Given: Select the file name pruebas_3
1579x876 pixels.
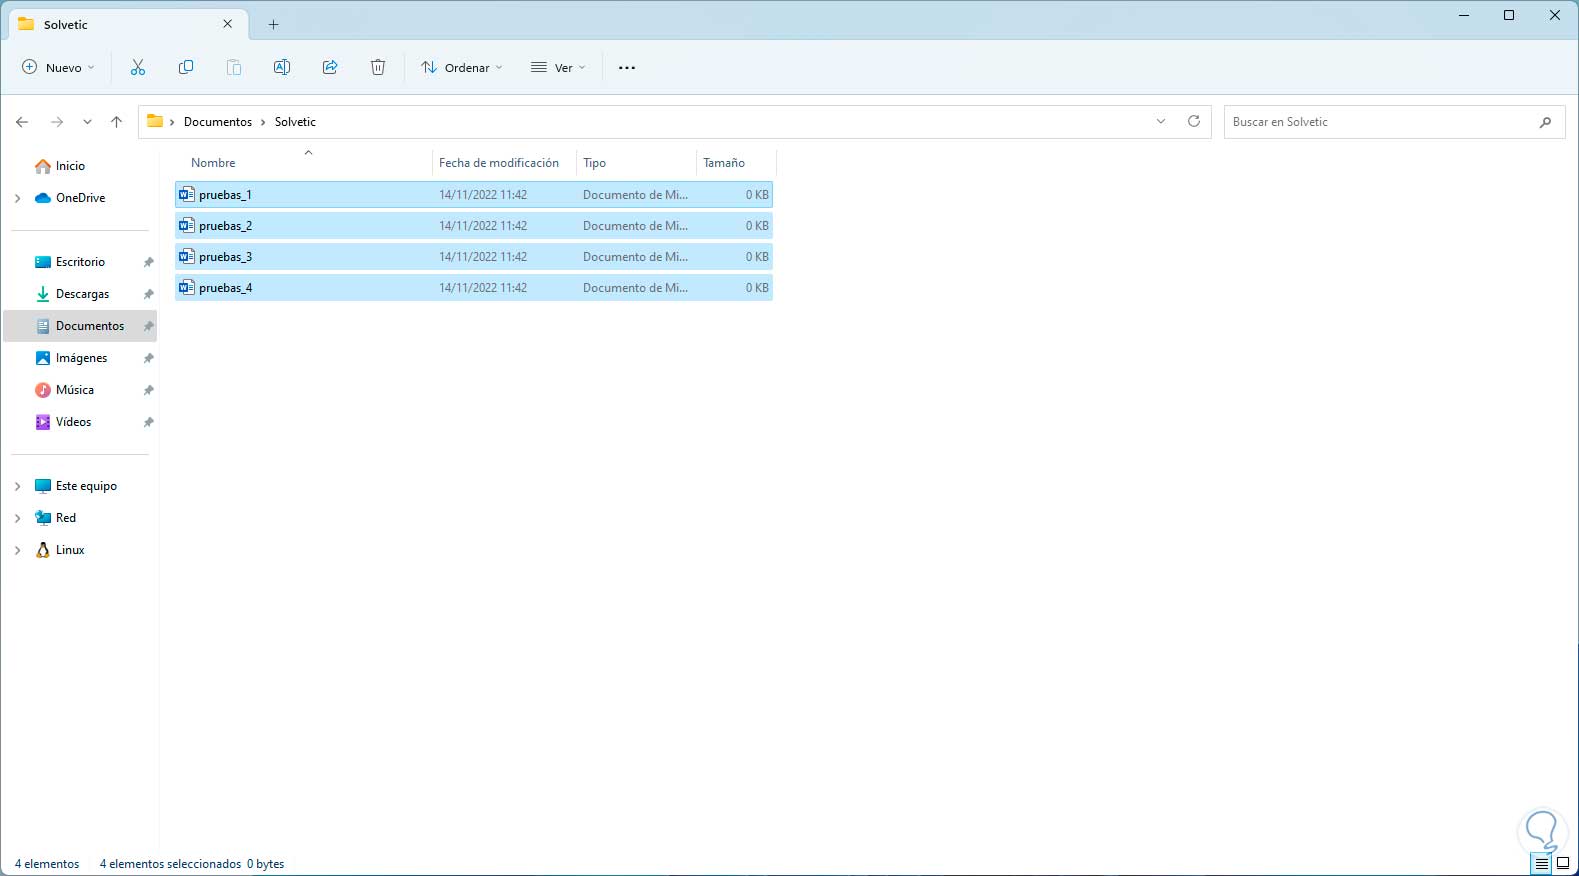Looking at the screenshot, I should 225,257.
